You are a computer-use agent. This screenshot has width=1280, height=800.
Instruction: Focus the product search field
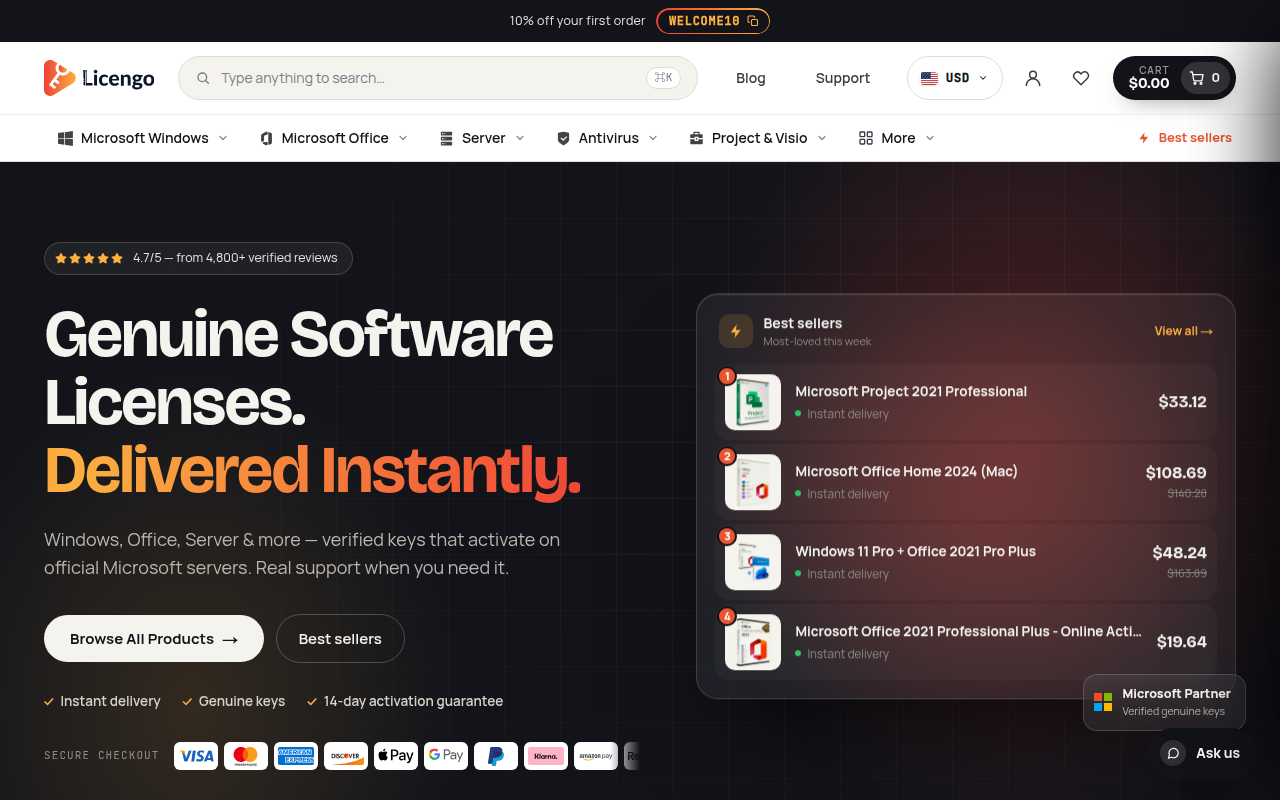click(x=438, y=78)
